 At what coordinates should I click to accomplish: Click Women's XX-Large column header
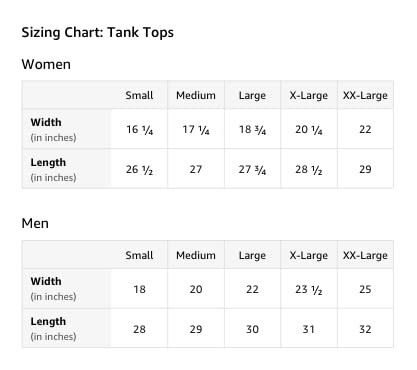[365, 95]
